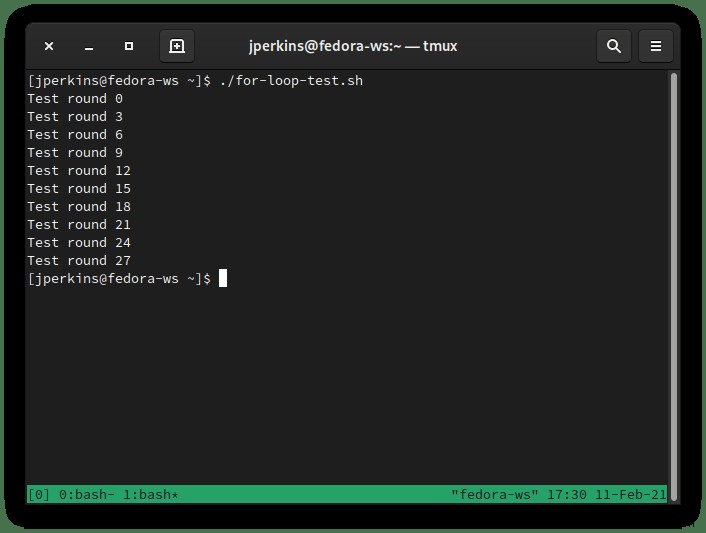The height and width of the screenshot is (533, 706).
Task: Click the 17:30 time in status bar
Action: (566, 495)
